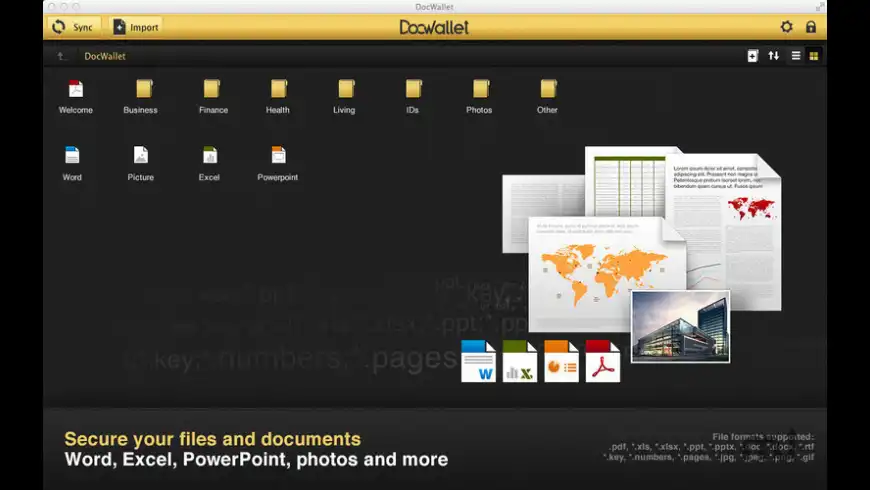Select the Powerpoint file
This screenshot has width=870, height=490.
[x=278, y=164]
